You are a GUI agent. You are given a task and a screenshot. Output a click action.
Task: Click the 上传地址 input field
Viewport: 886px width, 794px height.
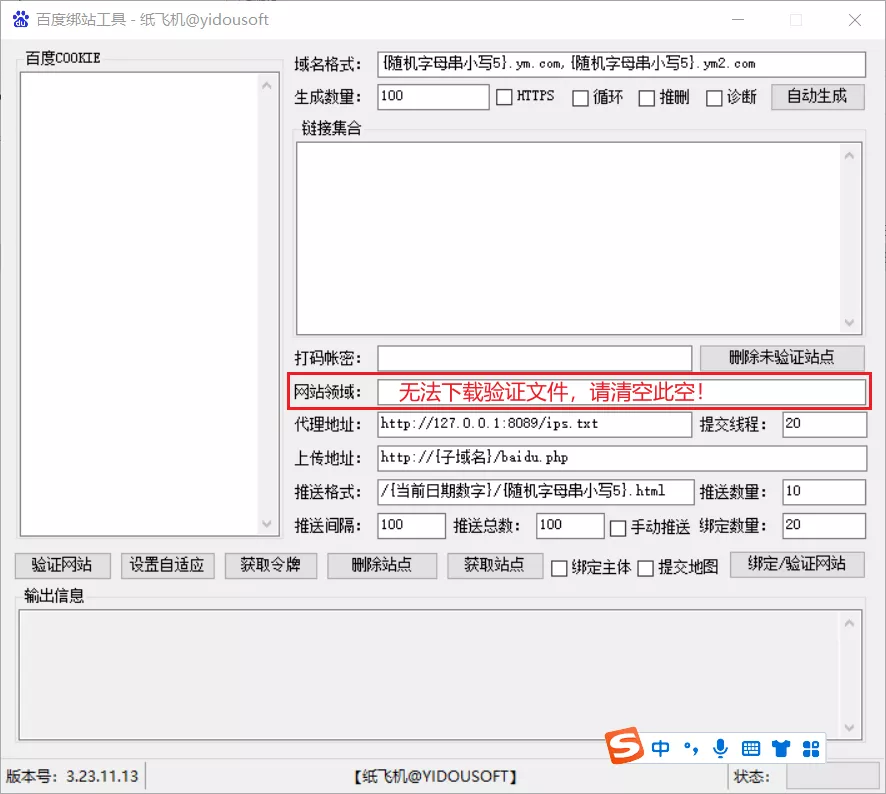pos(622,458)
